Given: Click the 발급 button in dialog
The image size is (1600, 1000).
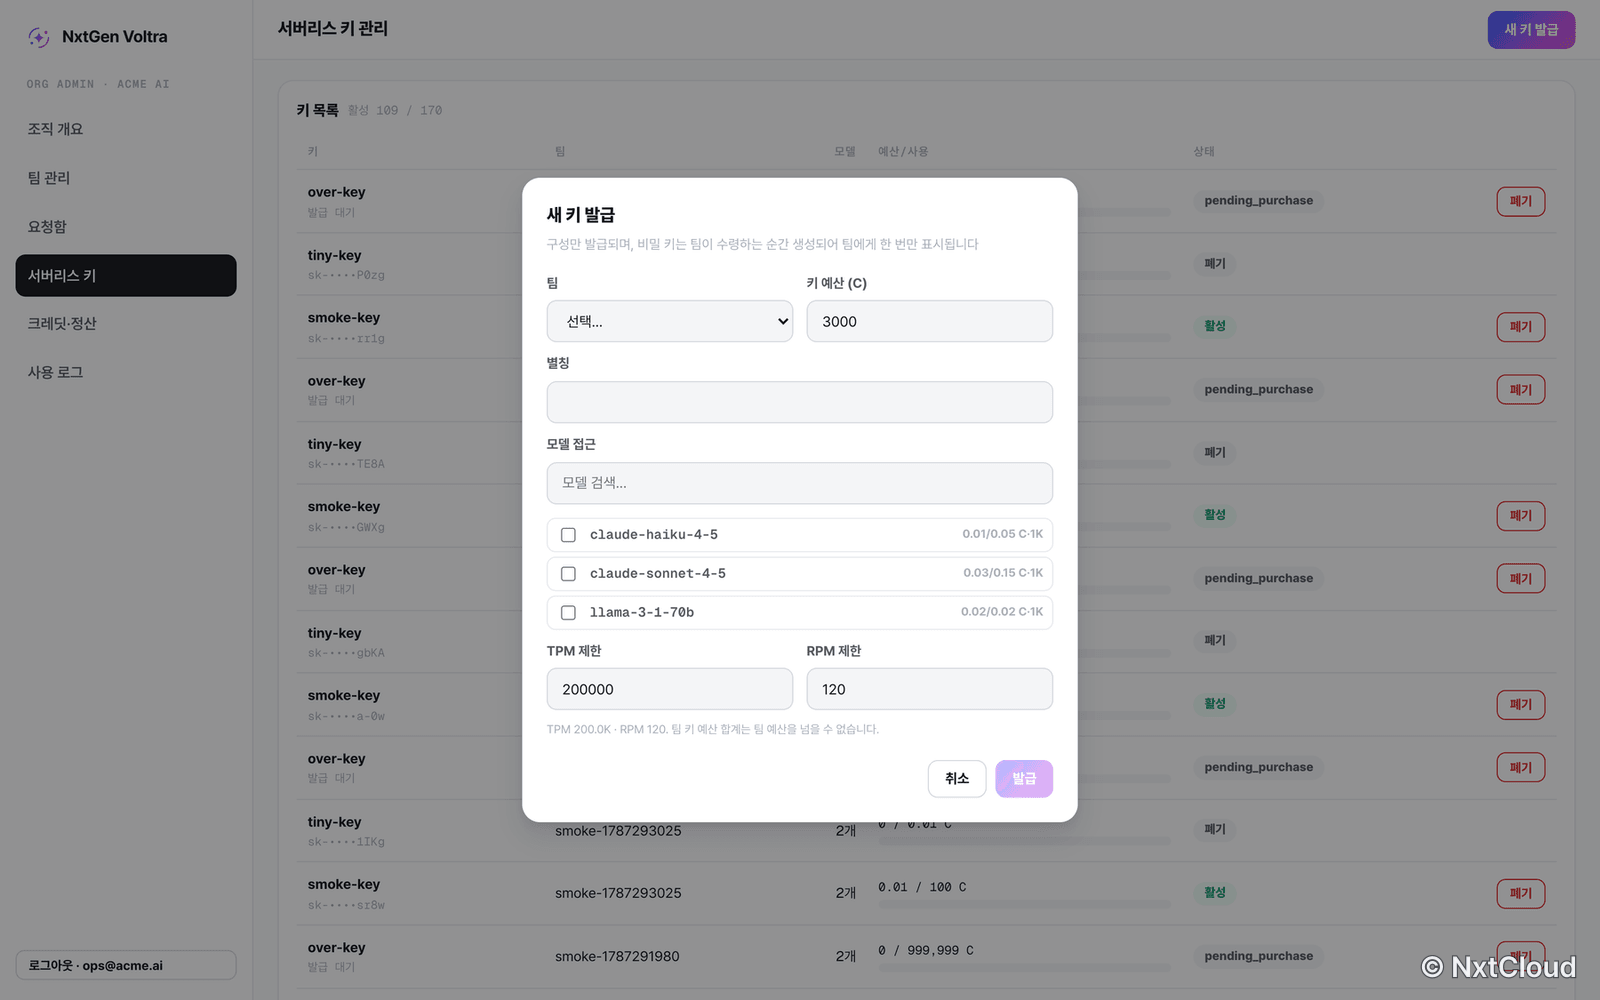Looking at the screenshot, I should (x=1024, y=779).
